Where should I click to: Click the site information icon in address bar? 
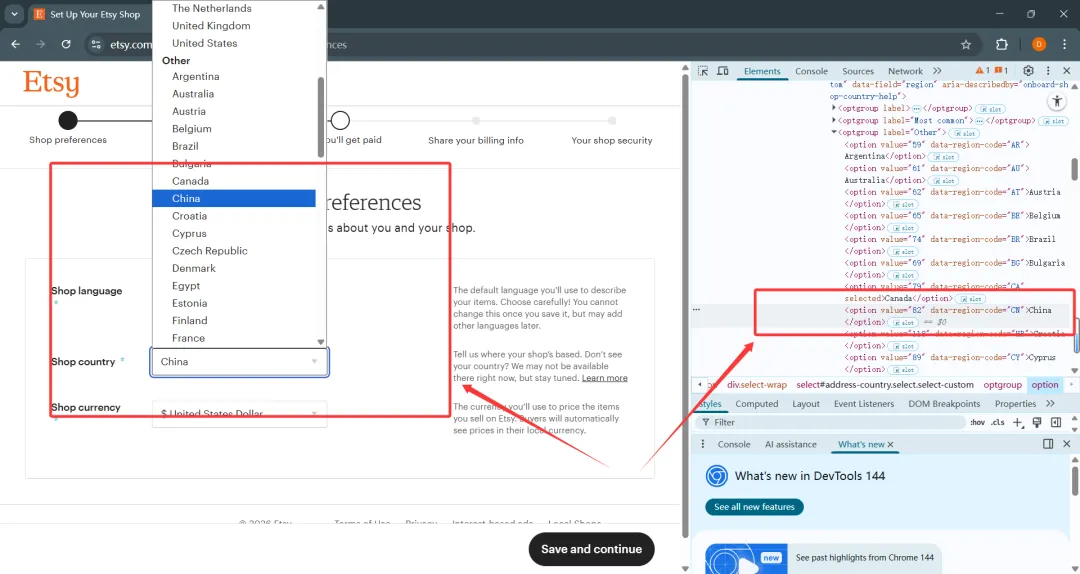96,44
